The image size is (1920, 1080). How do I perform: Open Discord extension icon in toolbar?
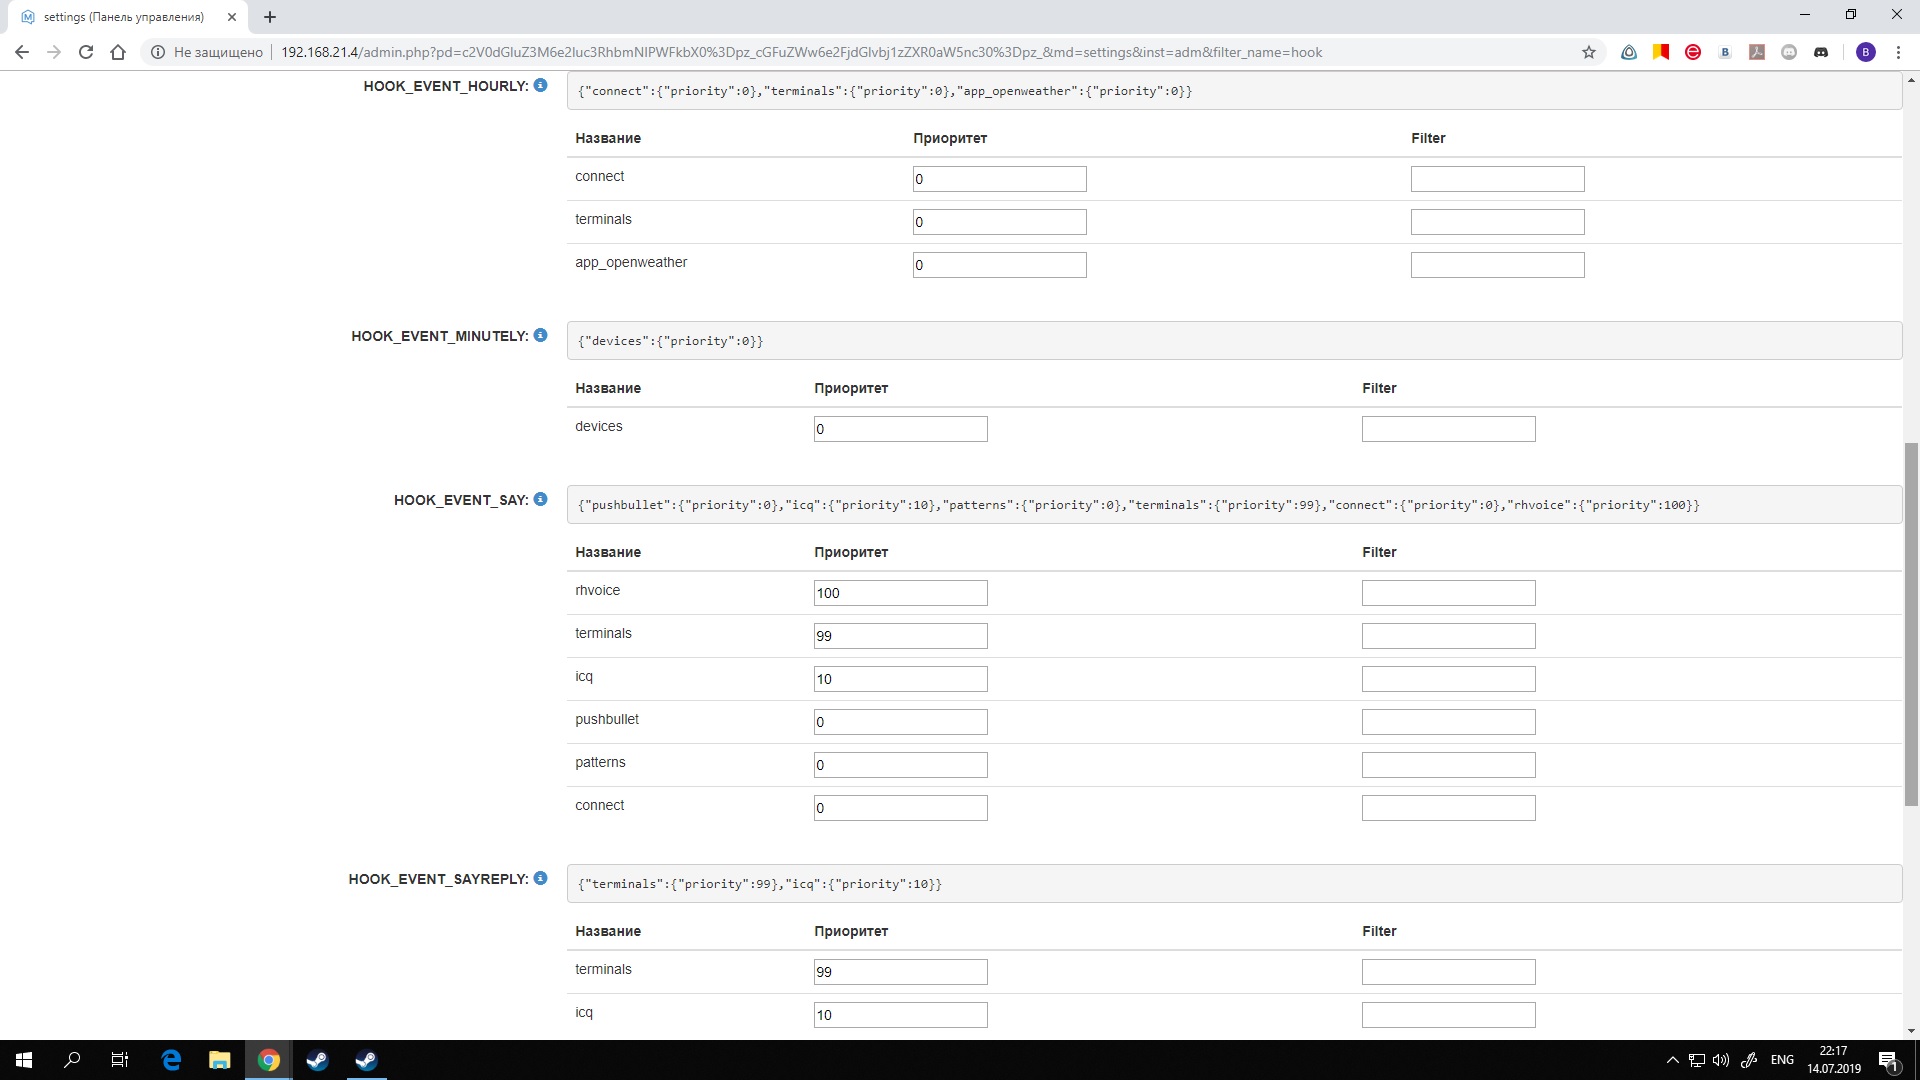(x=1821, y=52)
